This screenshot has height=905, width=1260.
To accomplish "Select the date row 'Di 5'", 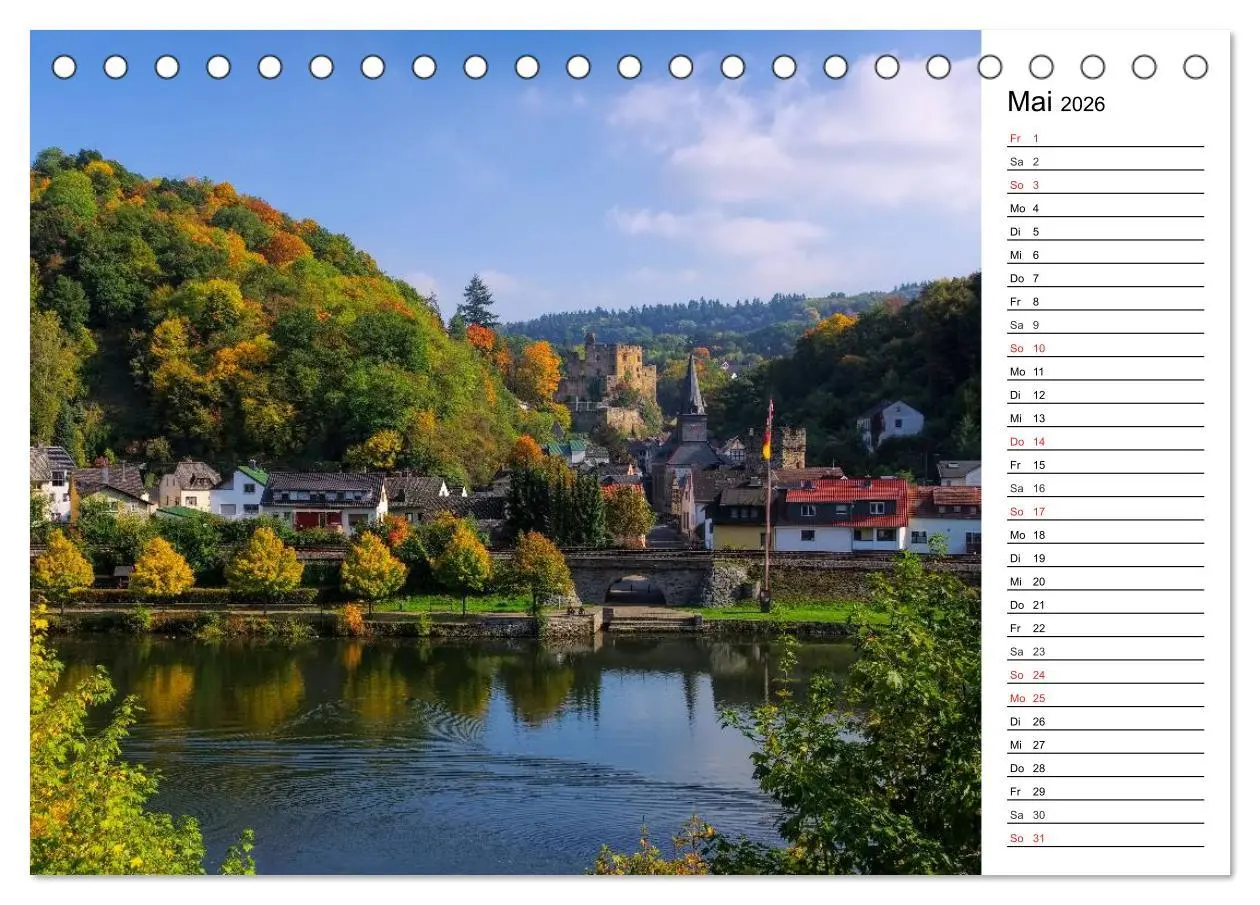I will coord(1105,231).
